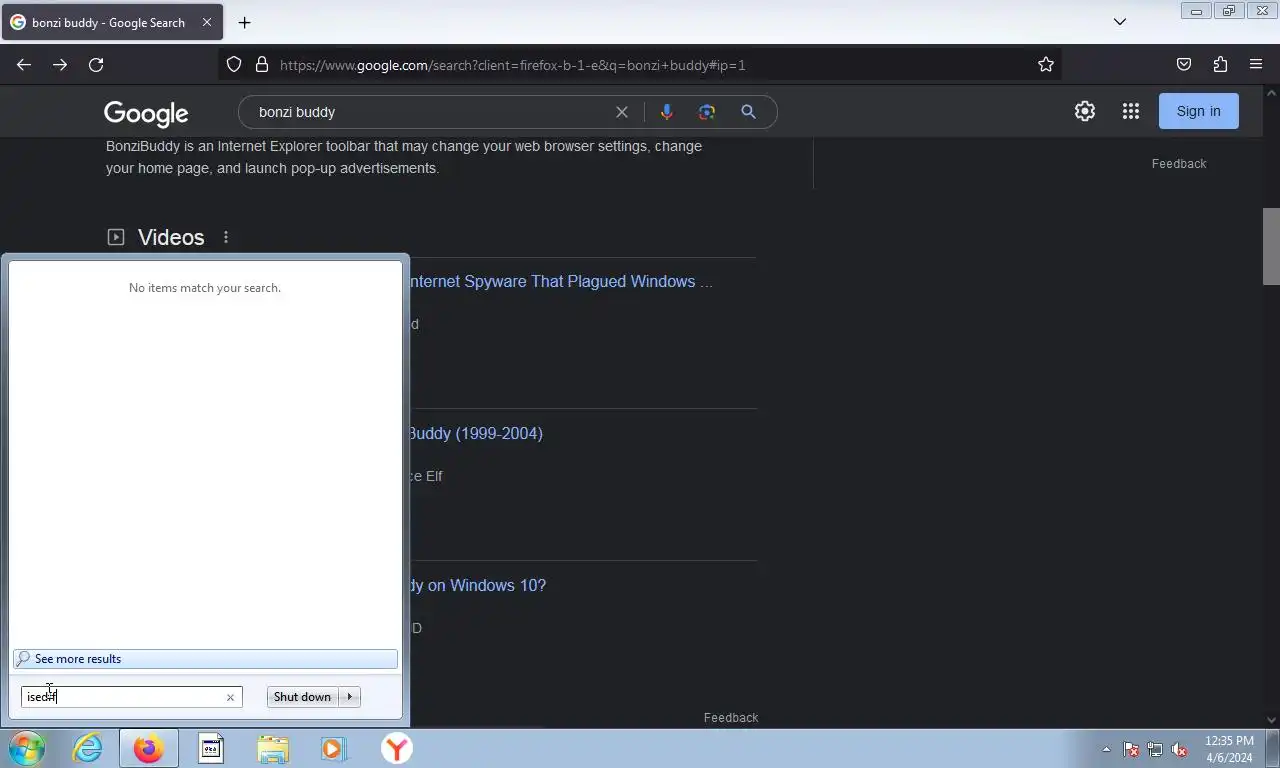Screen dimensions: 1280x768
Task: Reload the current page
Action: [x=96, y=65]
